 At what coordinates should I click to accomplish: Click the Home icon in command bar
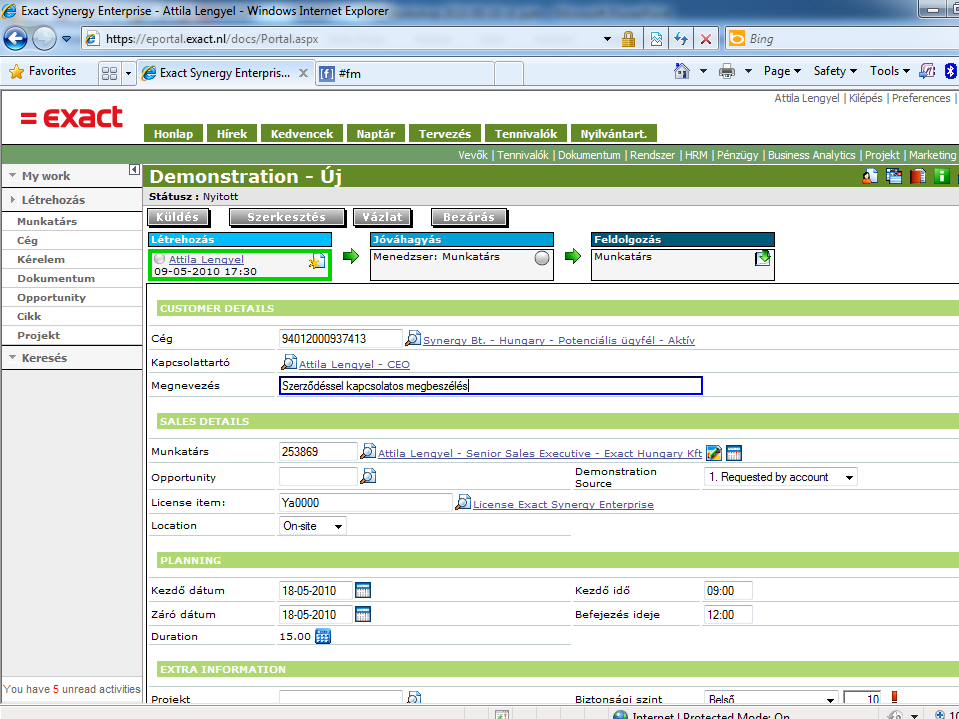point(681,71)
